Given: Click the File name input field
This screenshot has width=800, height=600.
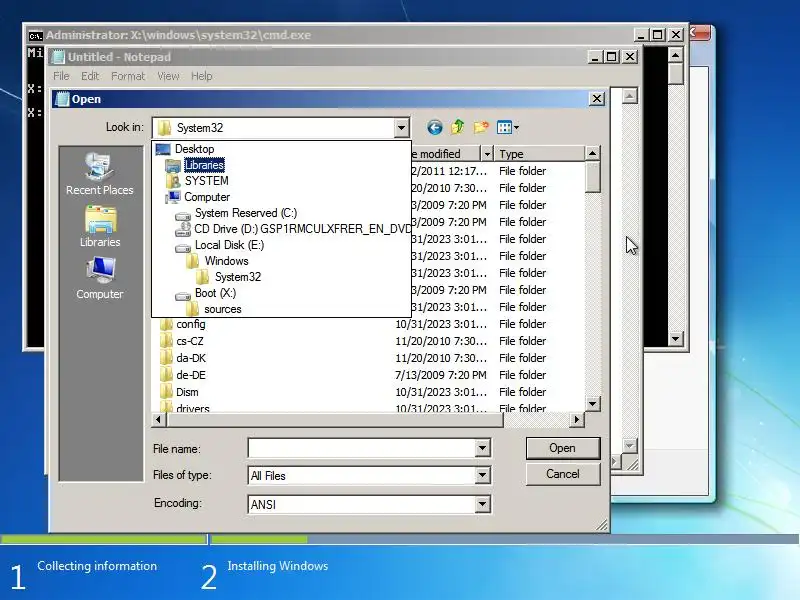Looking at the screenshot, I should pos(362,448).
